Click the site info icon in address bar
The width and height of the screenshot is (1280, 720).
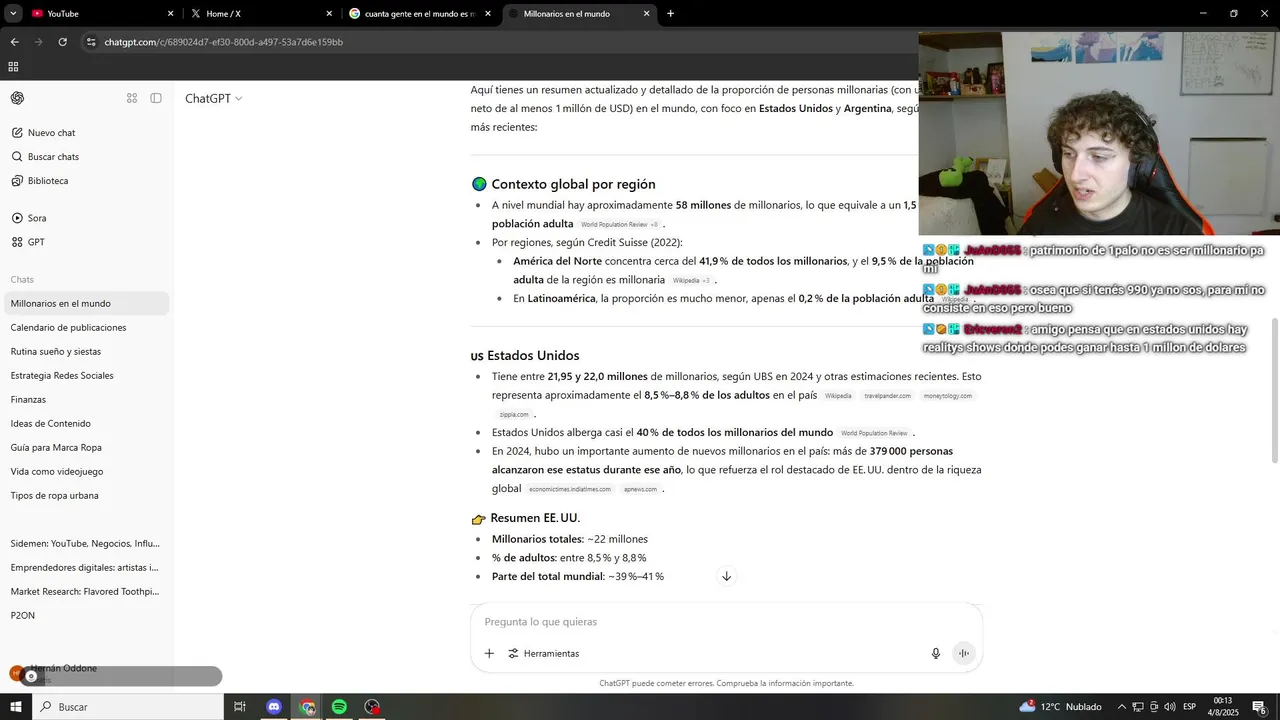(x=91, y=42)
